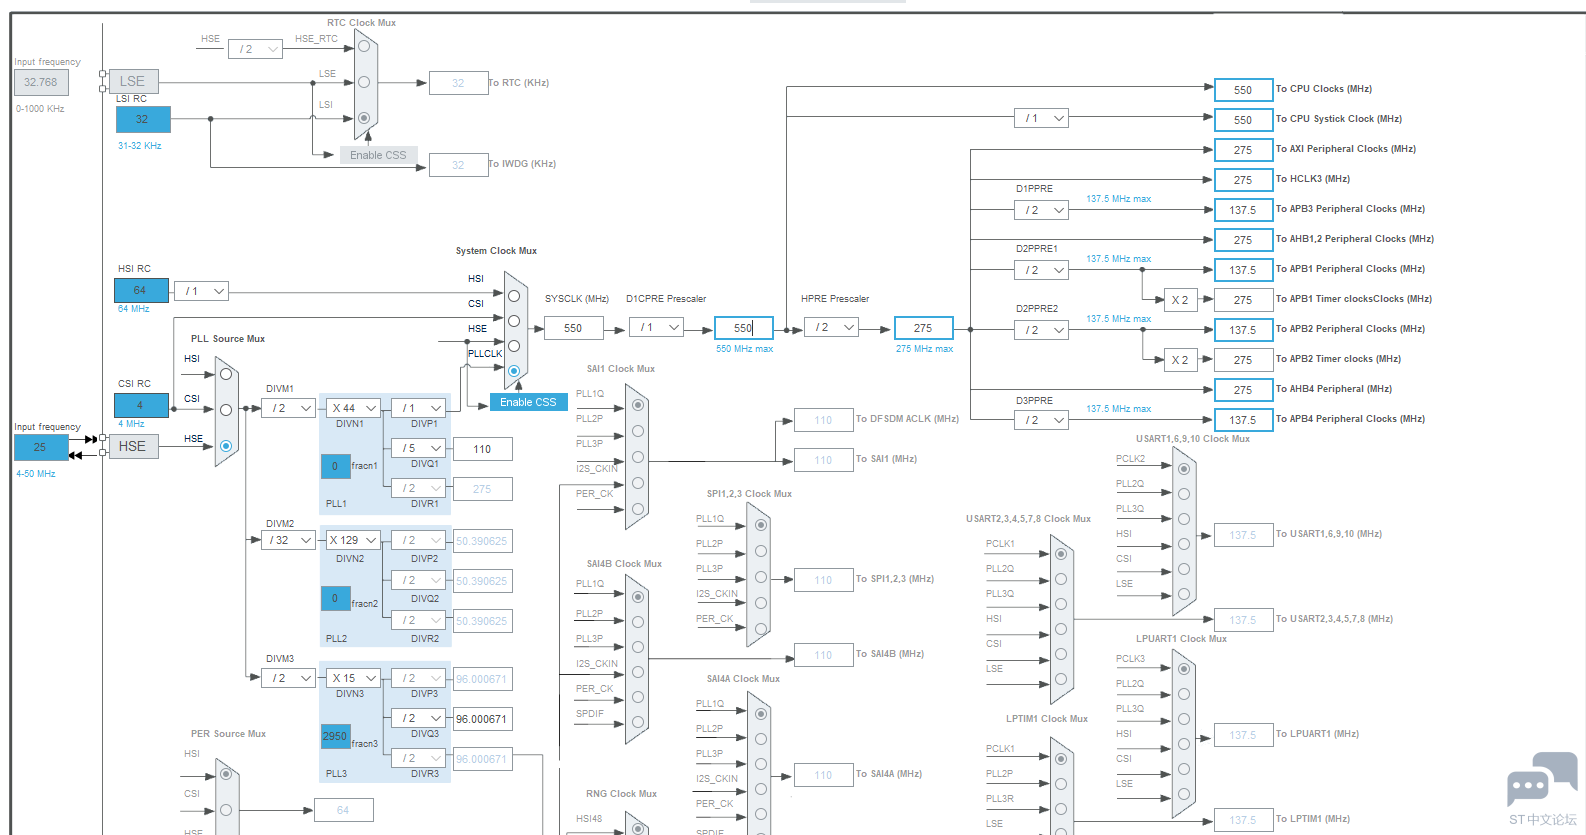Open ST forum chat bubble icon
Viewport: 1586px width, 835px height.
1542,780
